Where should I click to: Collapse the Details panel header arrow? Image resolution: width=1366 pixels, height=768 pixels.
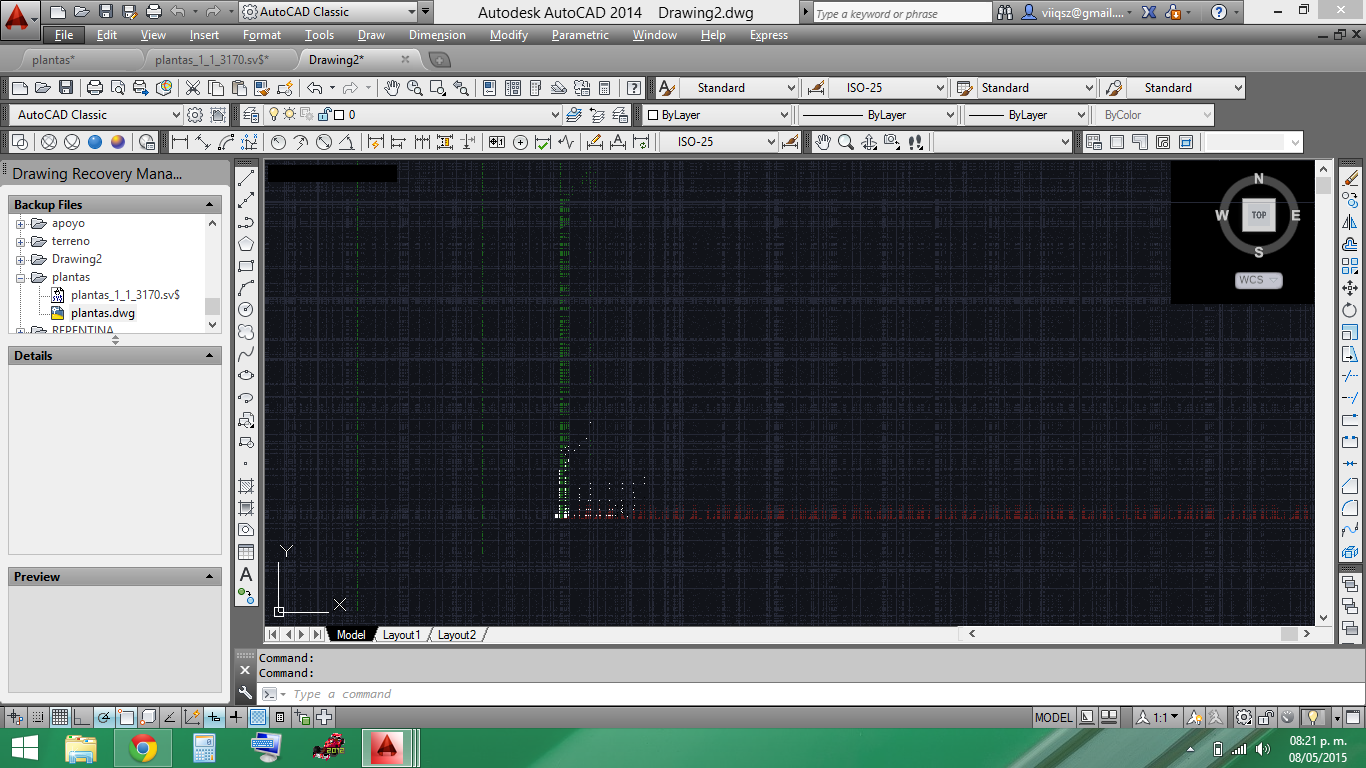210,356
